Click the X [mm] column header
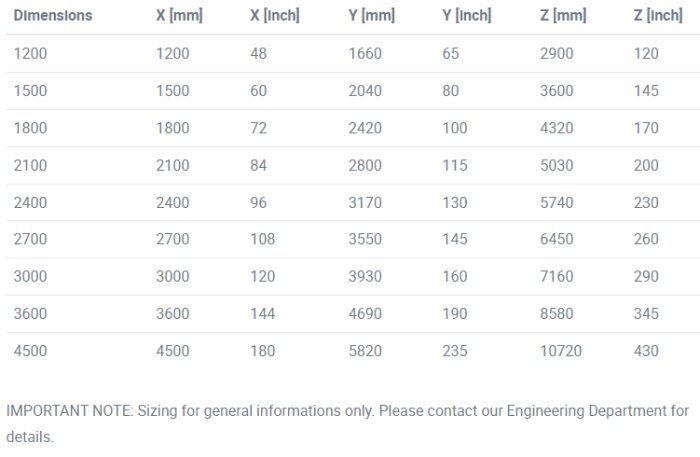700x457 pixels. click(x=178, y=16)
